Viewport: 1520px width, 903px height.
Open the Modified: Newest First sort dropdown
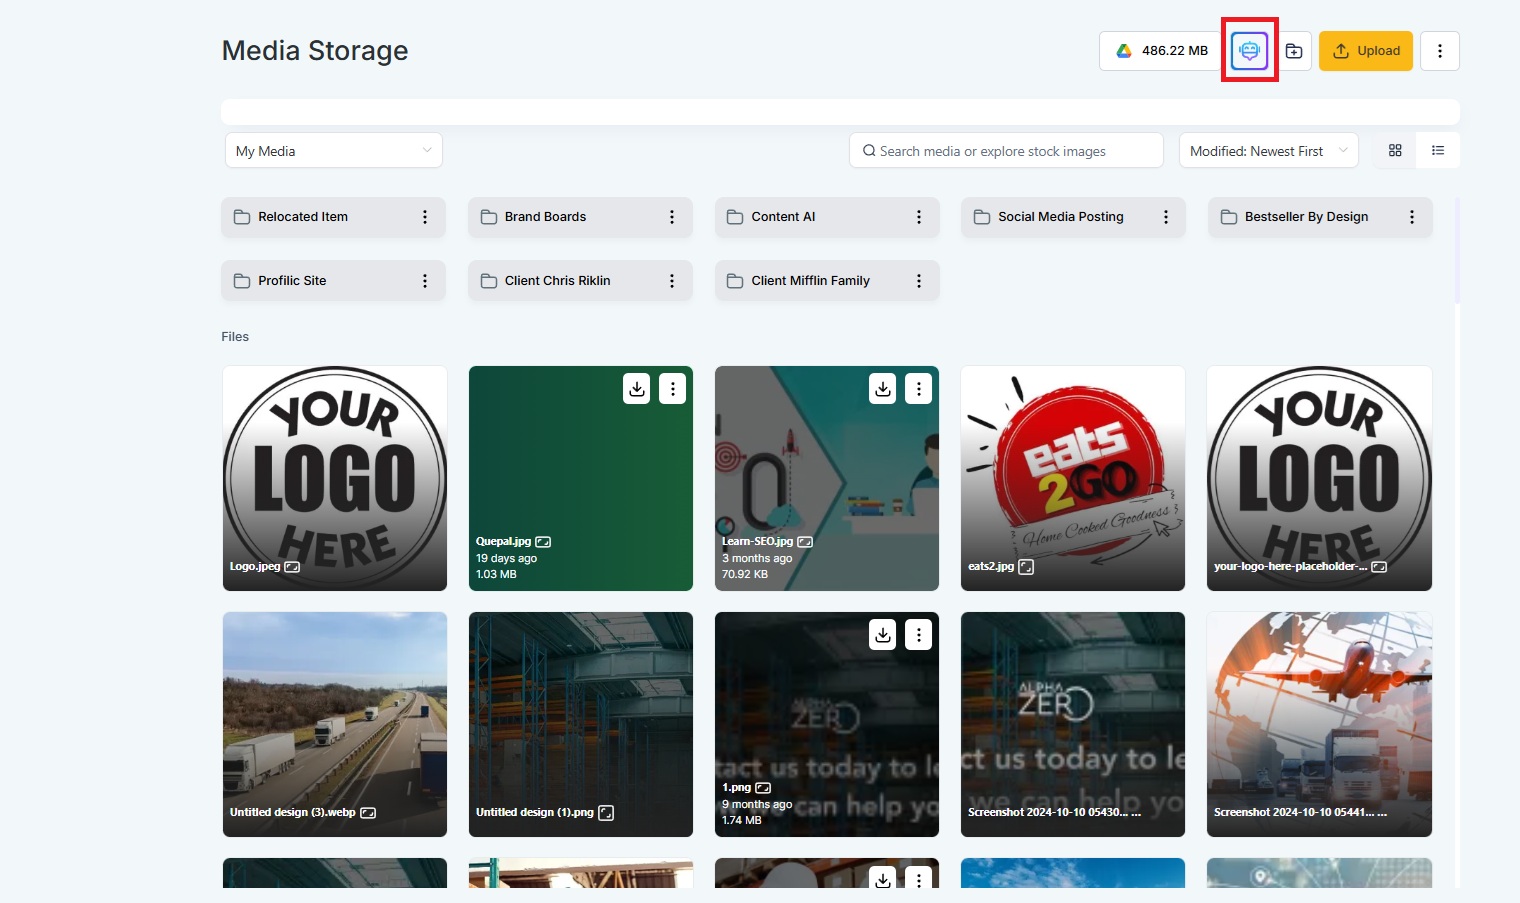tap(1267, 151)
